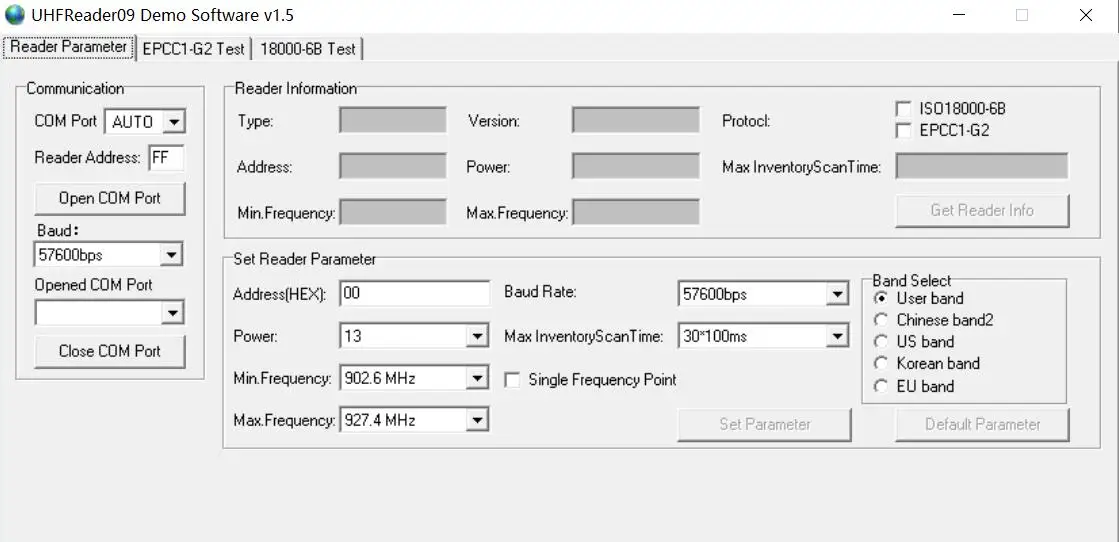Image resolution: width=1119 pixels, height=542 pixels.
Task: Expand the COM Port AUTO dropdown
Action: 174,122
